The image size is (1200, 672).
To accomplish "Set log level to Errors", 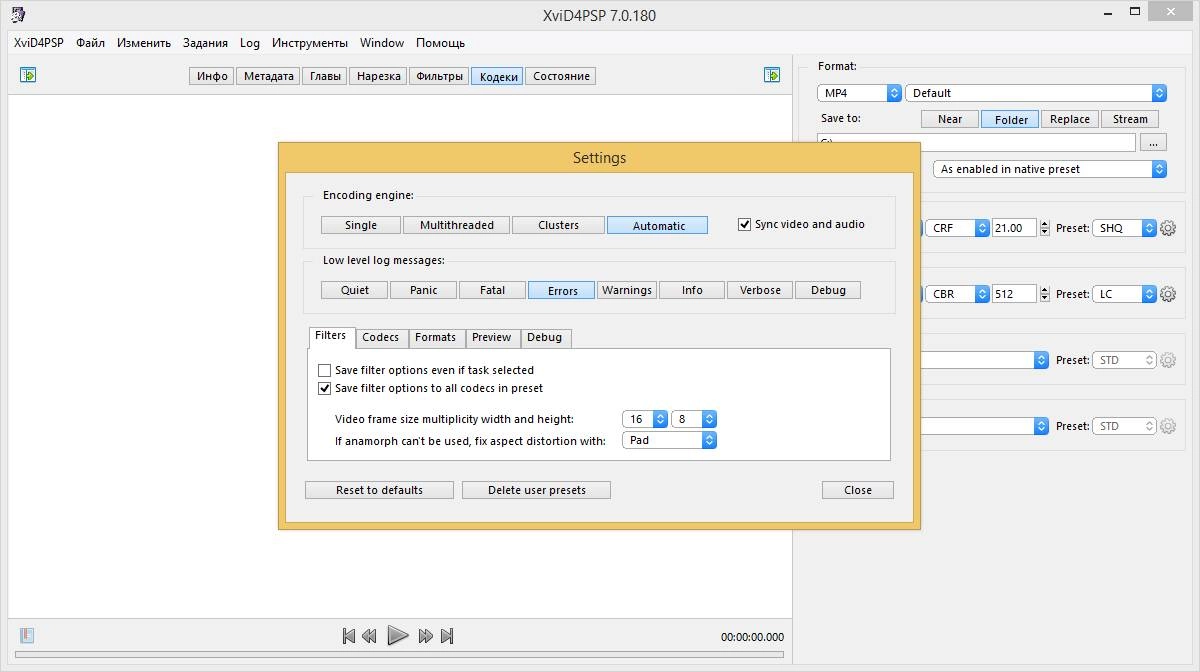I will click(x=562, y=290).
